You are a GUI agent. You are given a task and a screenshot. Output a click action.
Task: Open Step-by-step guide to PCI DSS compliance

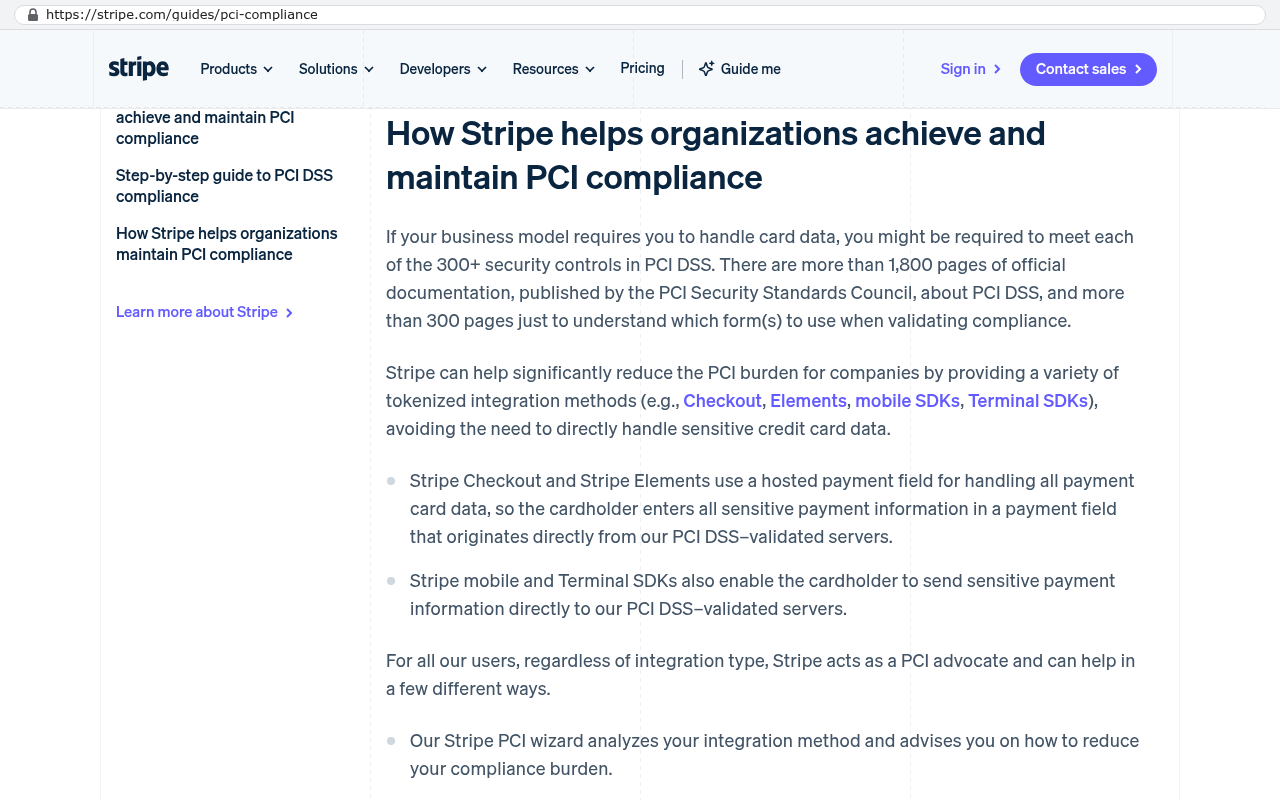pyautogui.click(x=224, y=186)
